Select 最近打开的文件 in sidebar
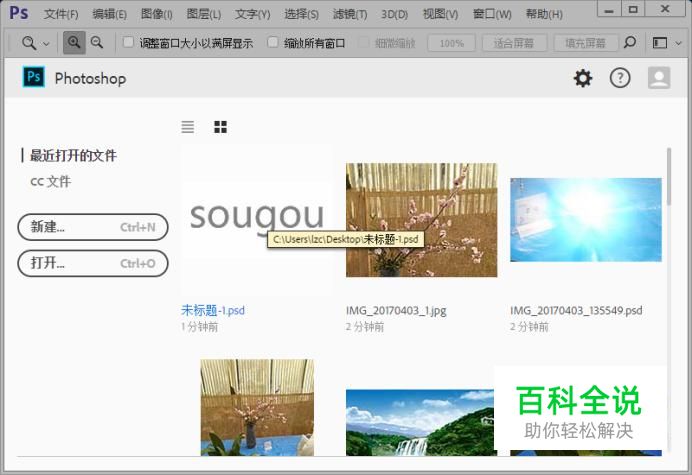 tap(73, 155)
